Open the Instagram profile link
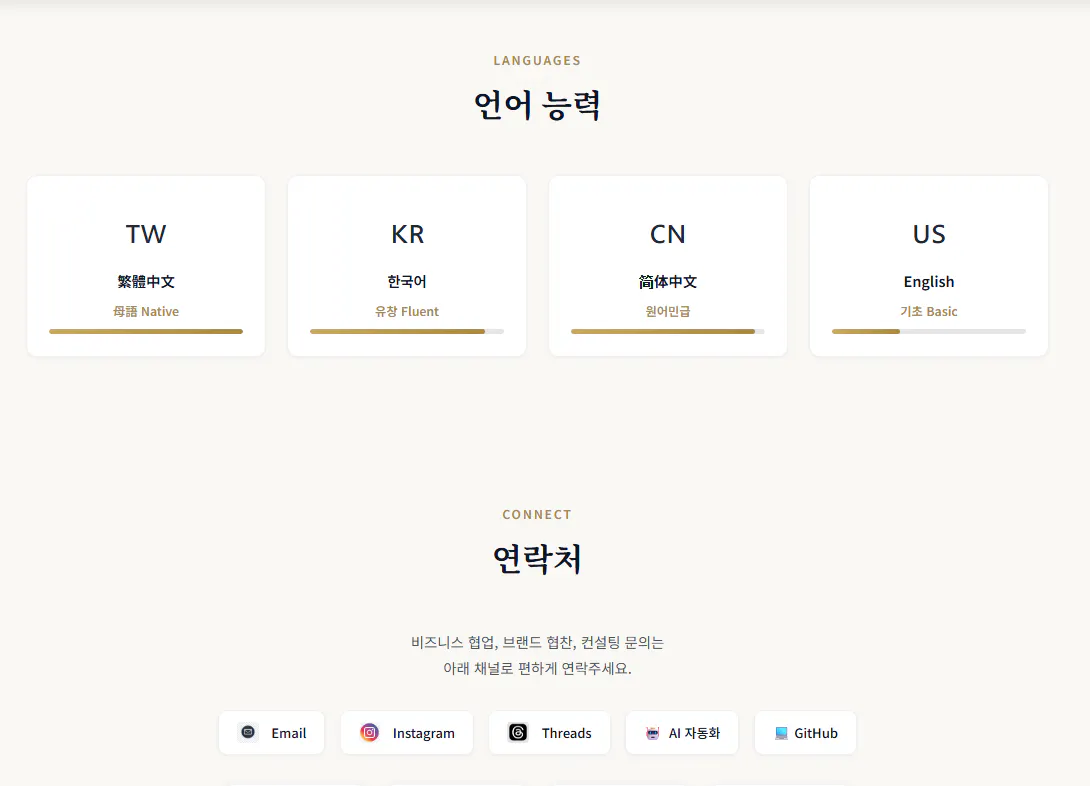Screen dimensions: 1090x786 click(x=407, y=732)
